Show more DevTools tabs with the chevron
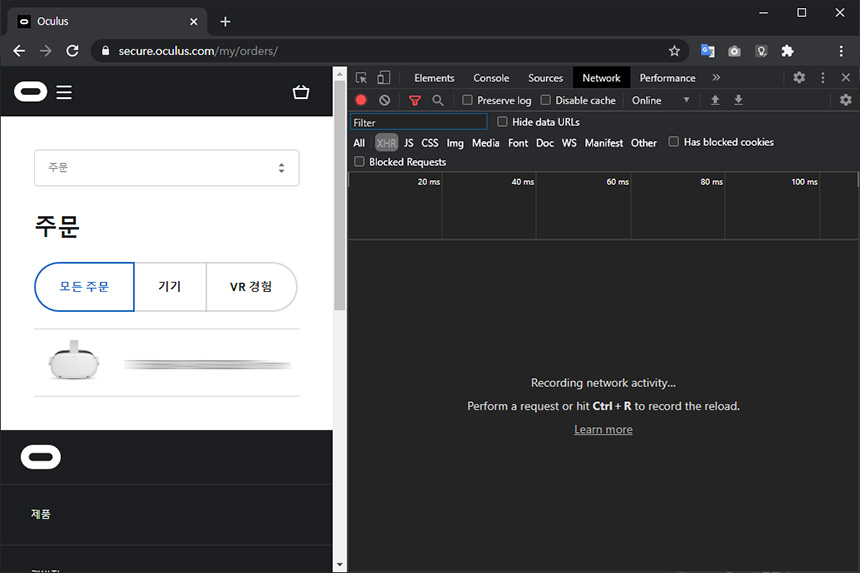Screen dimensions: 860x573 [716, 77]
